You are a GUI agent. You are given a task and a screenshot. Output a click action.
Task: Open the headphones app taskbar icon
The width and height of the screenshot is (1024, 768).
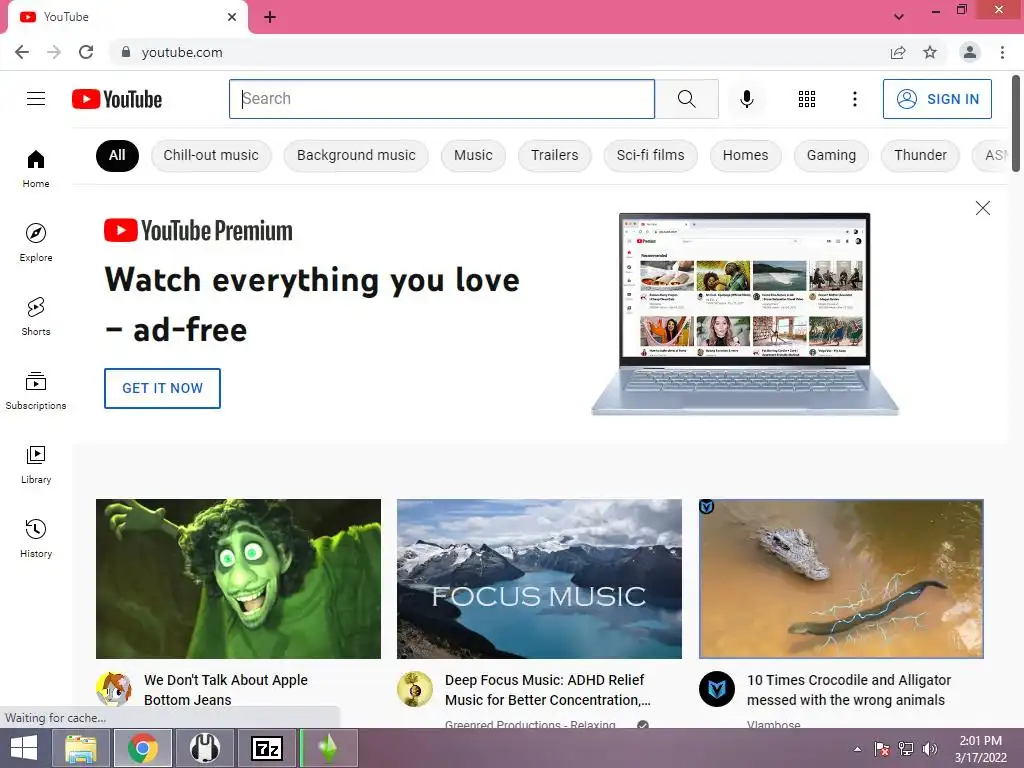point(204,748)
